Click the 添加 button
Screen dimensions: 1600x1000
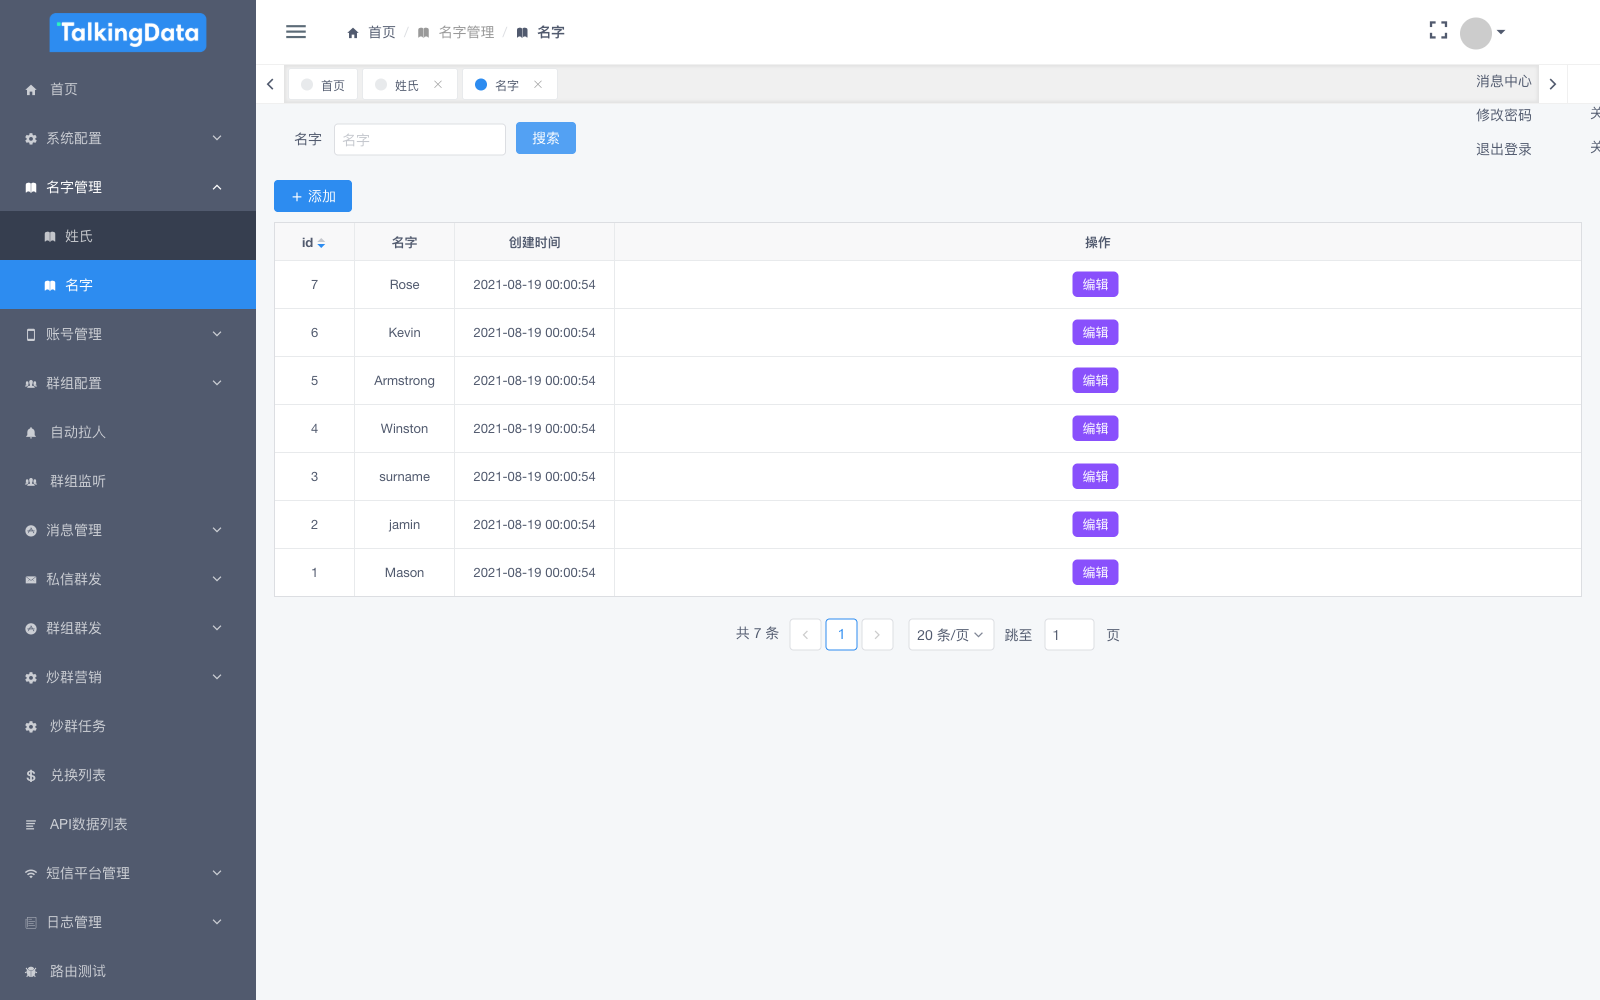(312, 197)
